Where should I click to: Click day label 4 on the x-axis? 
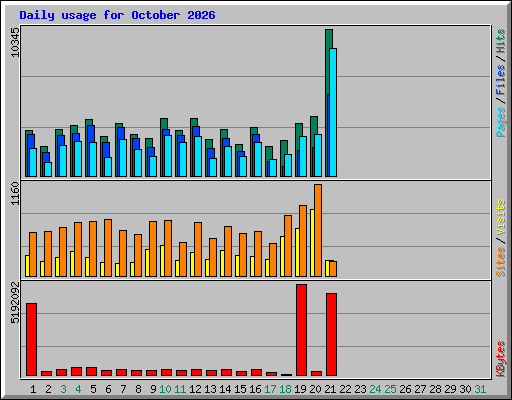click(78, 389)
